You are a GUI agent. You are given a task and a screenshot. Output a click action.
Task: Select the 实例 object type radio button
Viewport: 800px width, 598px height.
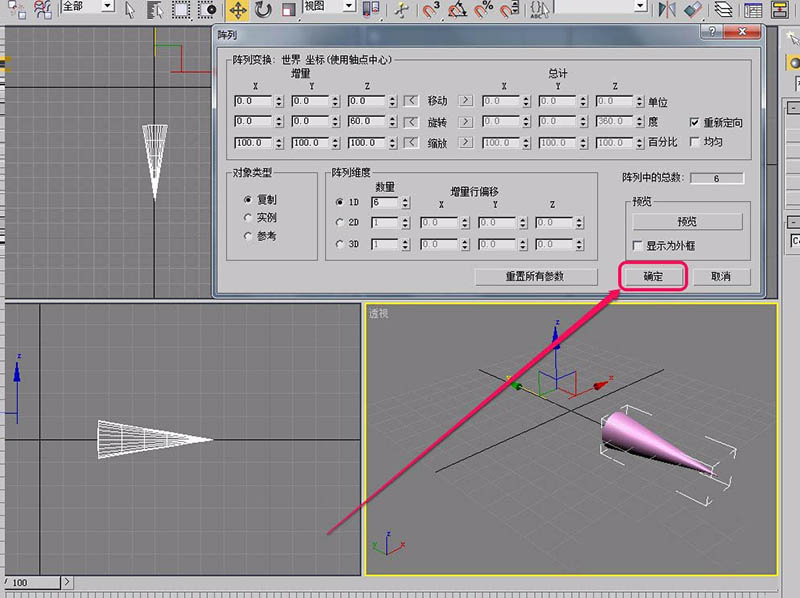coord(248,217)
